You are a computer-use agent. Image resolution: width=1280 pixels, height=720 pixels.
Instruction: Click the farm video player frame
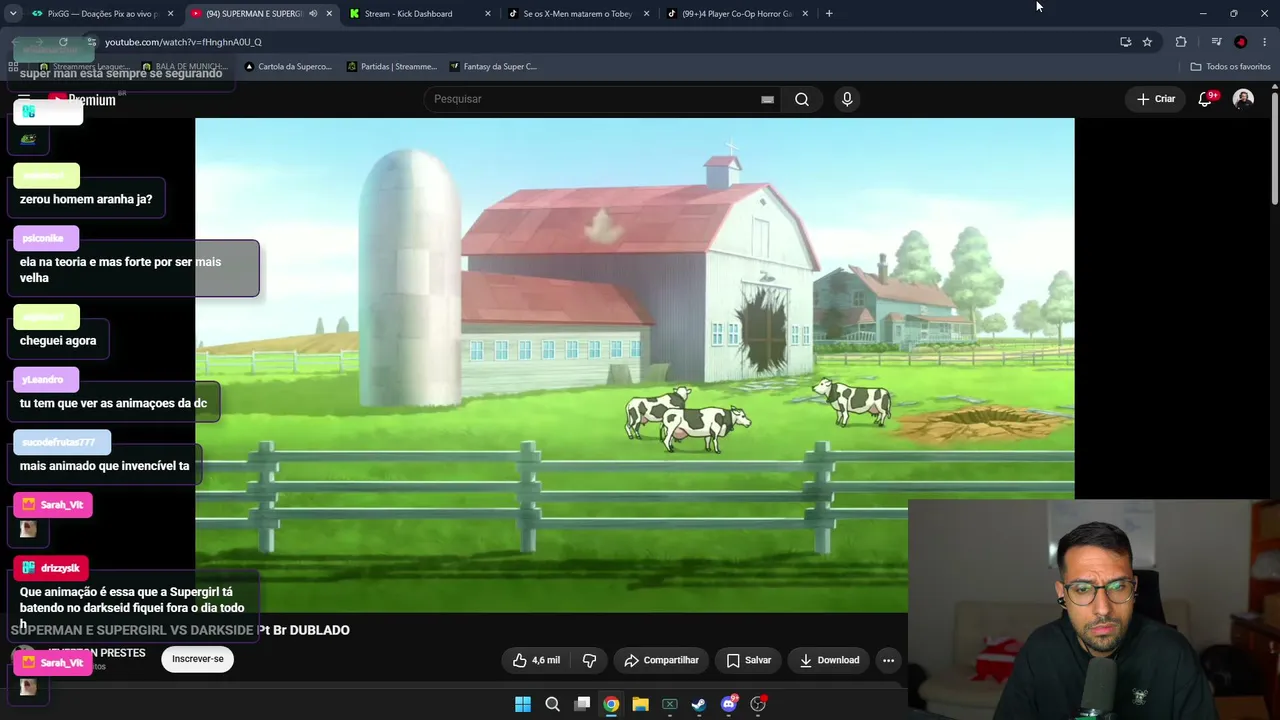pos(635,365)
